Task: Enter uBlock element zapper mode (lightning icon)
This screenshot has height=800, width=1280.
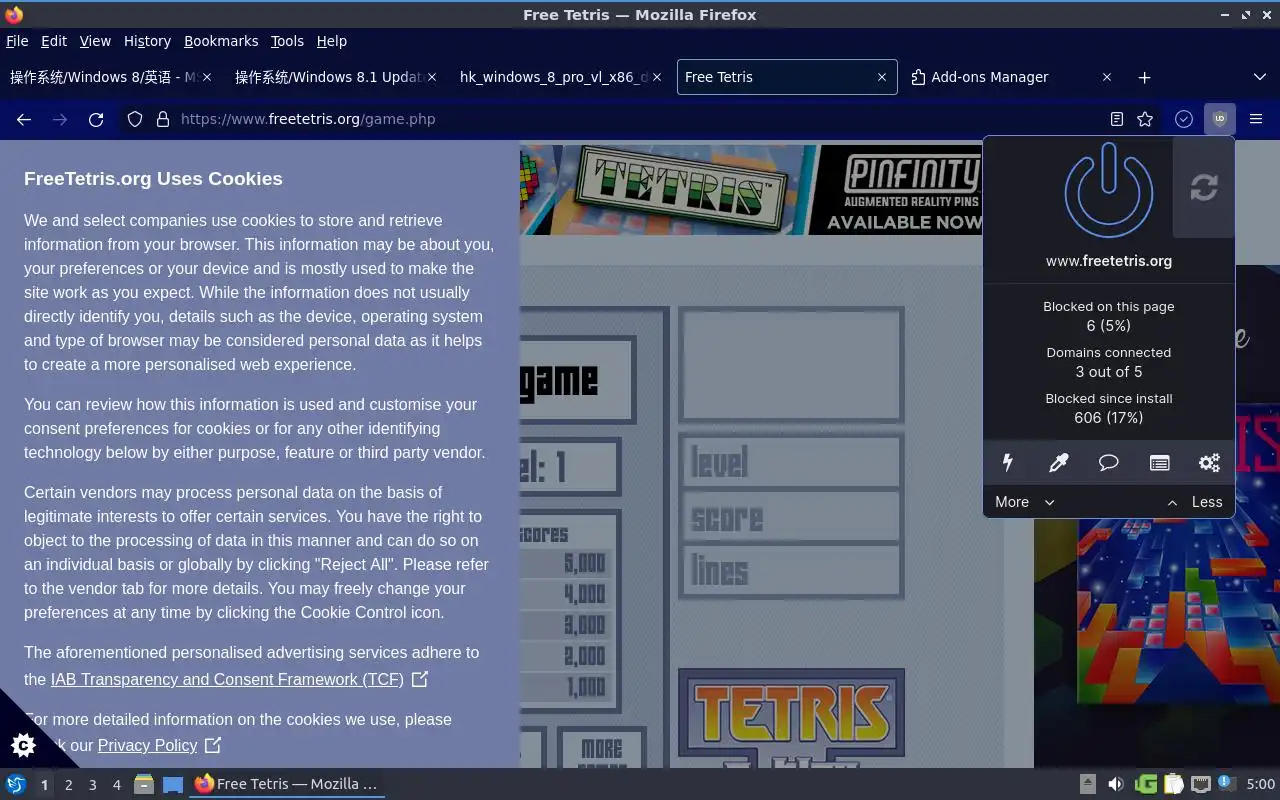Action: click(1008, 462)
